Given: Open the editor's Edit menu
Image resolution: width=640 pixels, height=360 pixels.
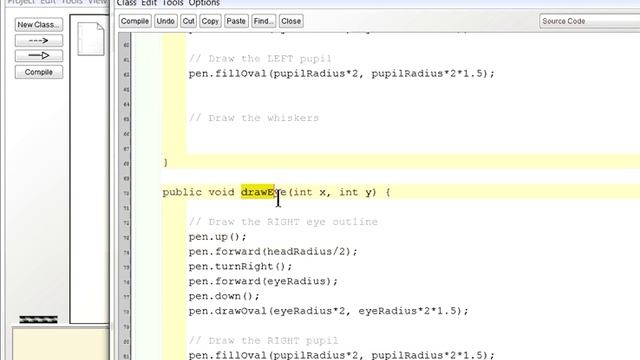Looking at the screenshot, I should 149,3.
